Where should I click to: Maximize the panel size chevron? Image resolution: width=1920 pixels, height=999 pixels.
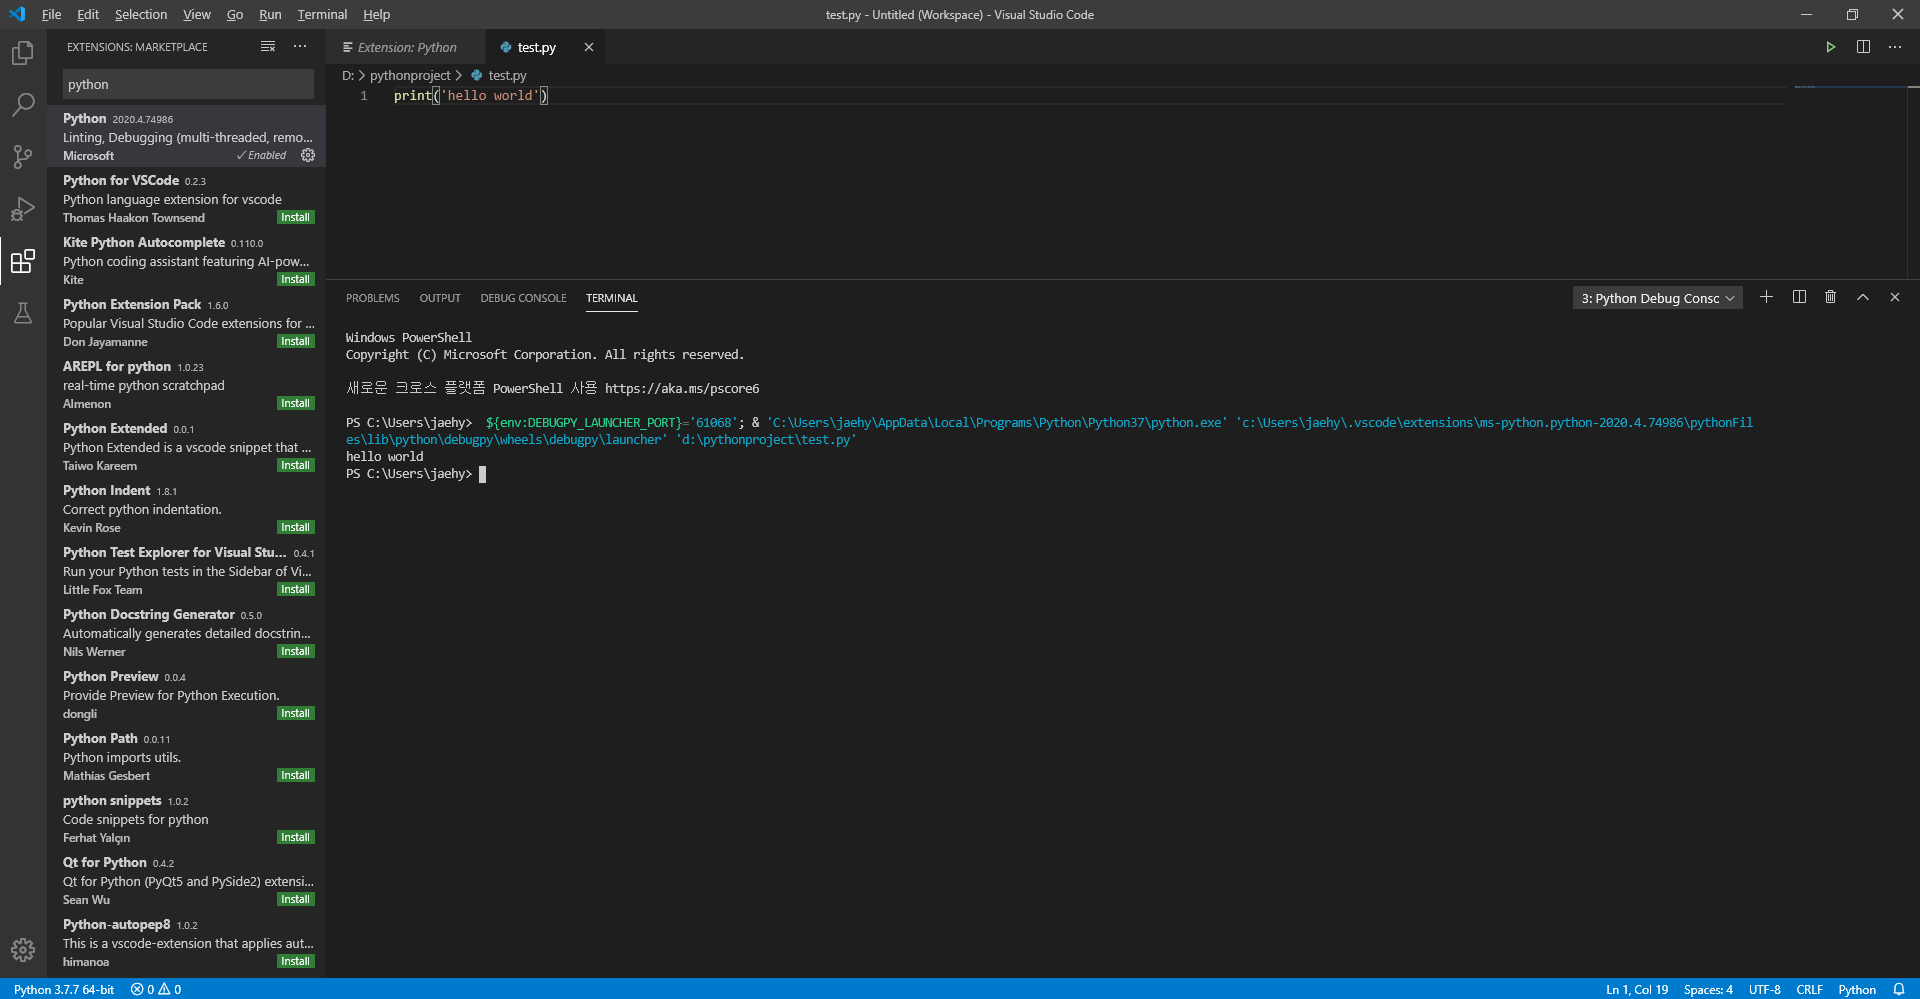click(1863, 297)
